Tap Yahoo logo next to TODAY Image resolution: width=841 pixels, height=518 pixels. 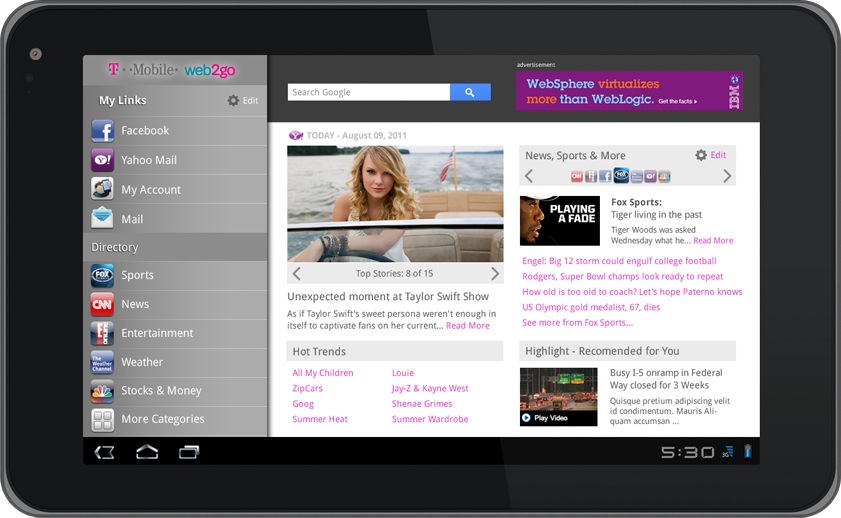click(296, 135)
